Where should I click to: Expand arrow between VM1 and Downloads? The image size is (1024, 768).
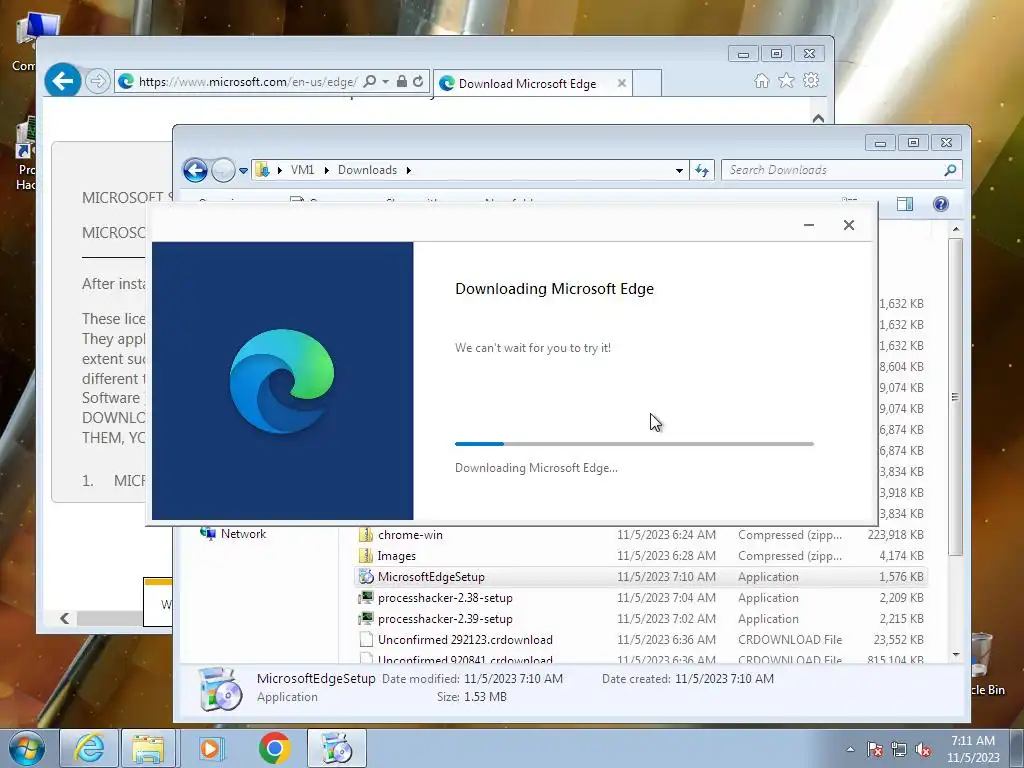(x=327, y=170)
